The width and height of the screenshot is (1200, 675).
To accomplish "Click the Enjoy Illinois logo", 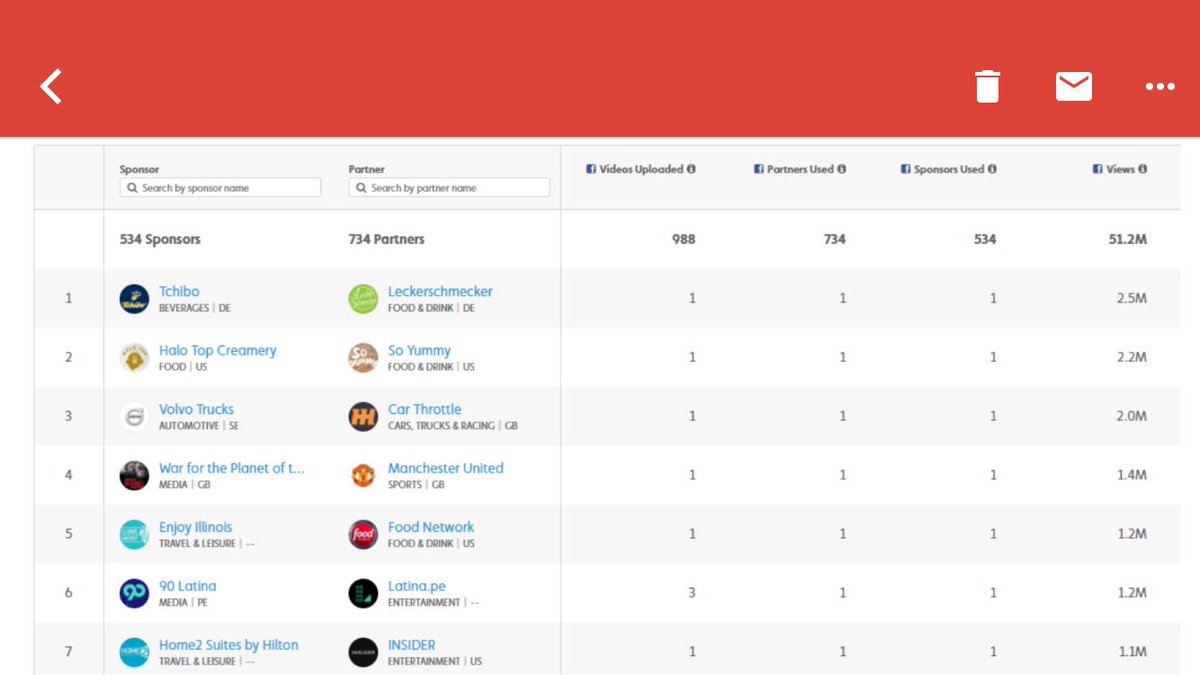I will pos(134,534).
